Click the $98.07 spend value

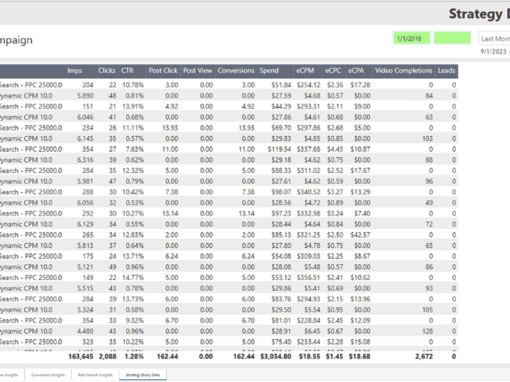tap(281, 192)
